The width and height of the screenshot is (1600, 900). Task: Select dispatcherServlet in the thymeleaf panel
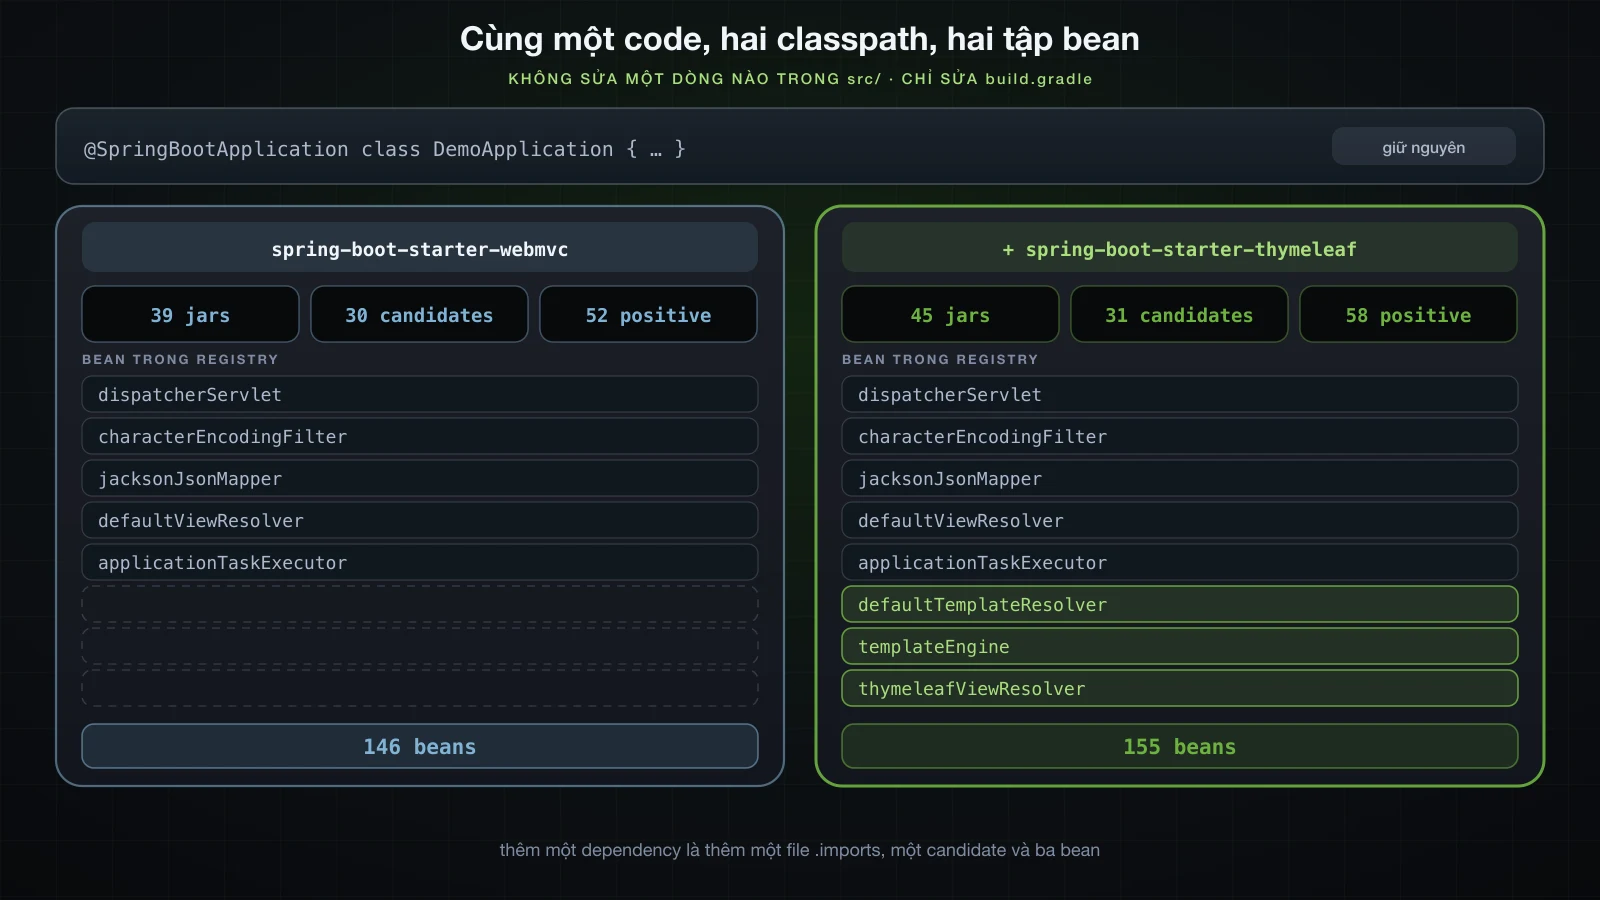pyautogui.click(x=1180, y=394)
